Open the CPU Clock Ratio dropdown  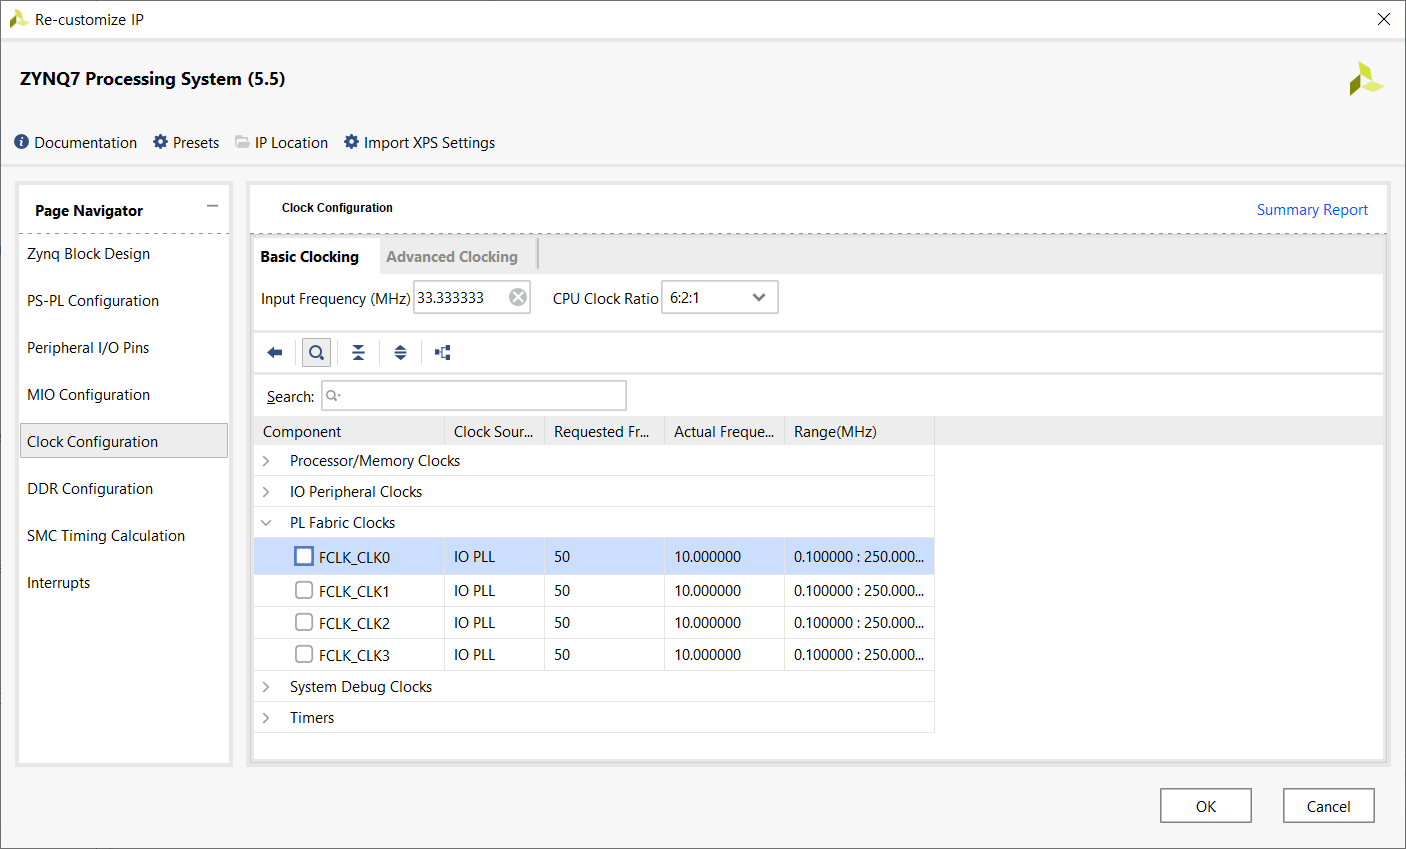pos(720,297)
